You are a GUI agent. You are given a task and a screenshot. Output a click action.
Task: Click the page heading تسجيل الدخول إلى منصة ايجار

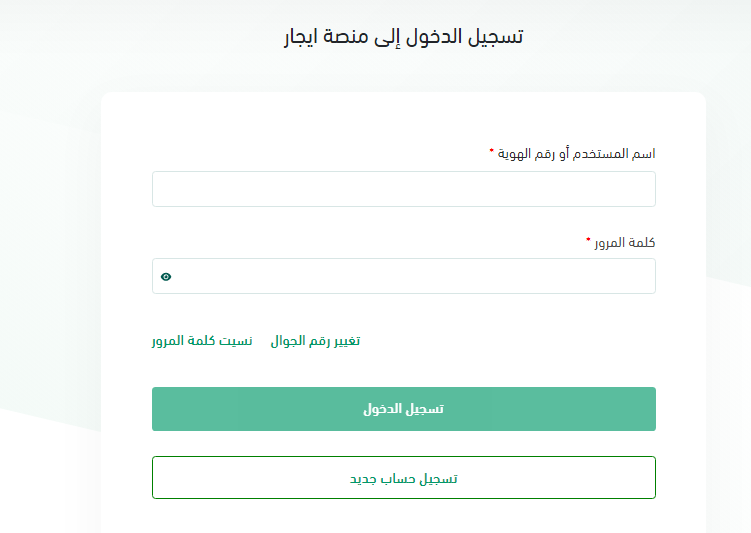(403, 38)
